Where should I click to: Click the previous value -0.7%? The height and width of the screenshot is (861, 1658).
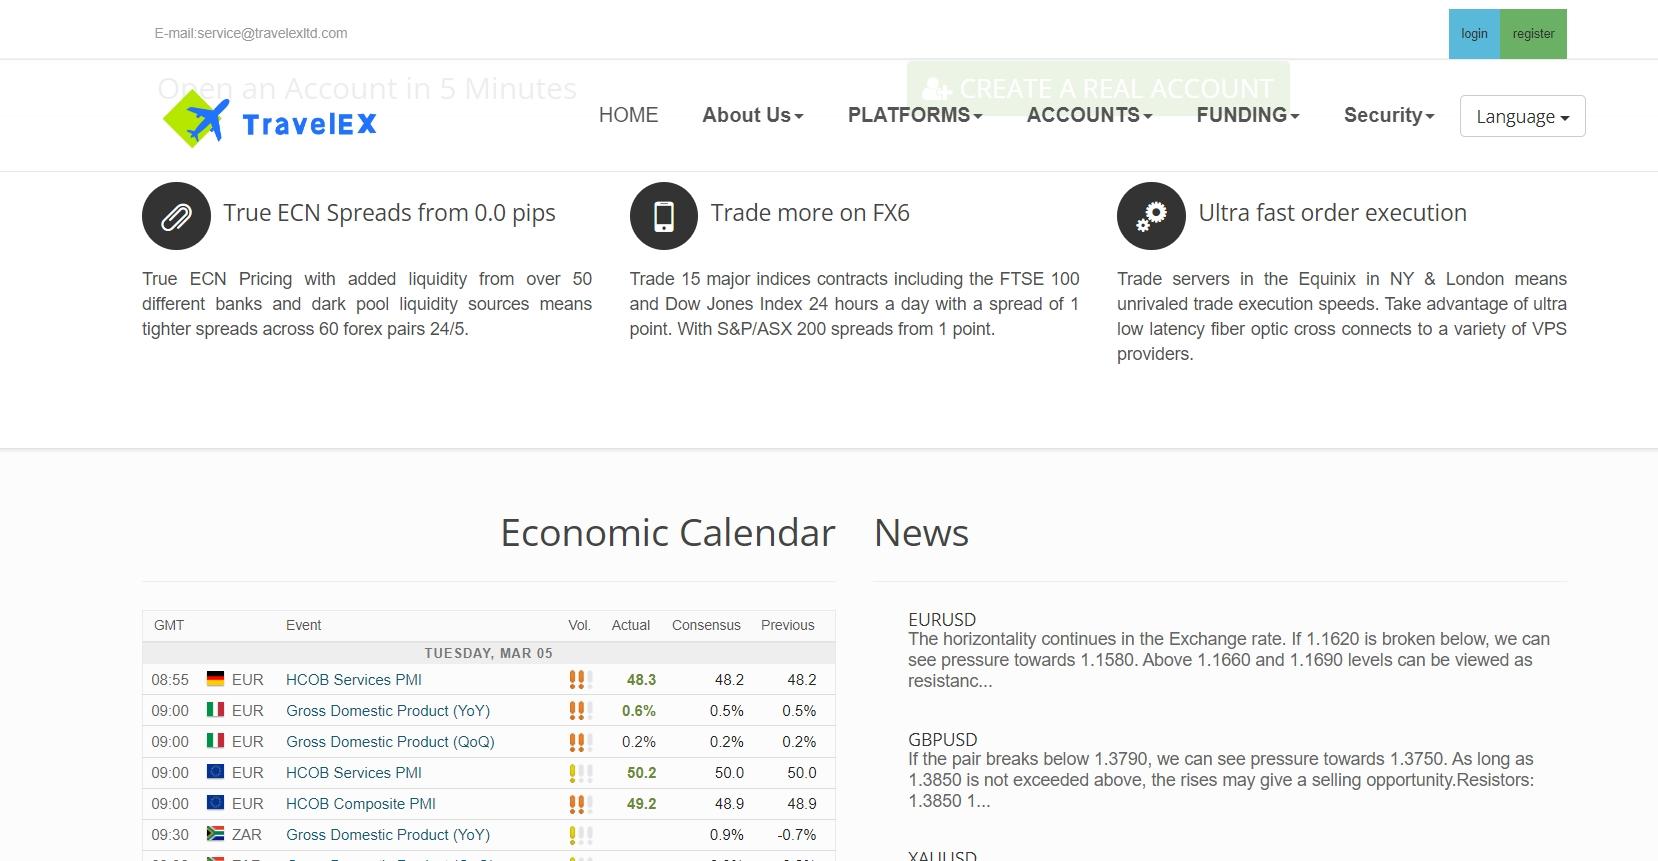[797, 835]
